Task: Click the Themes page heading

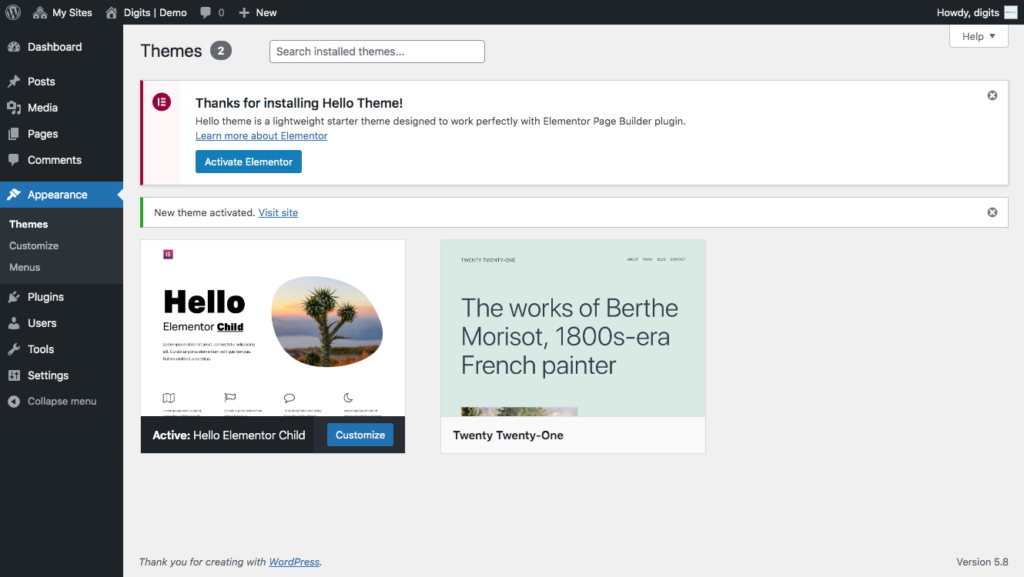Action: click(x=171, y=51)
